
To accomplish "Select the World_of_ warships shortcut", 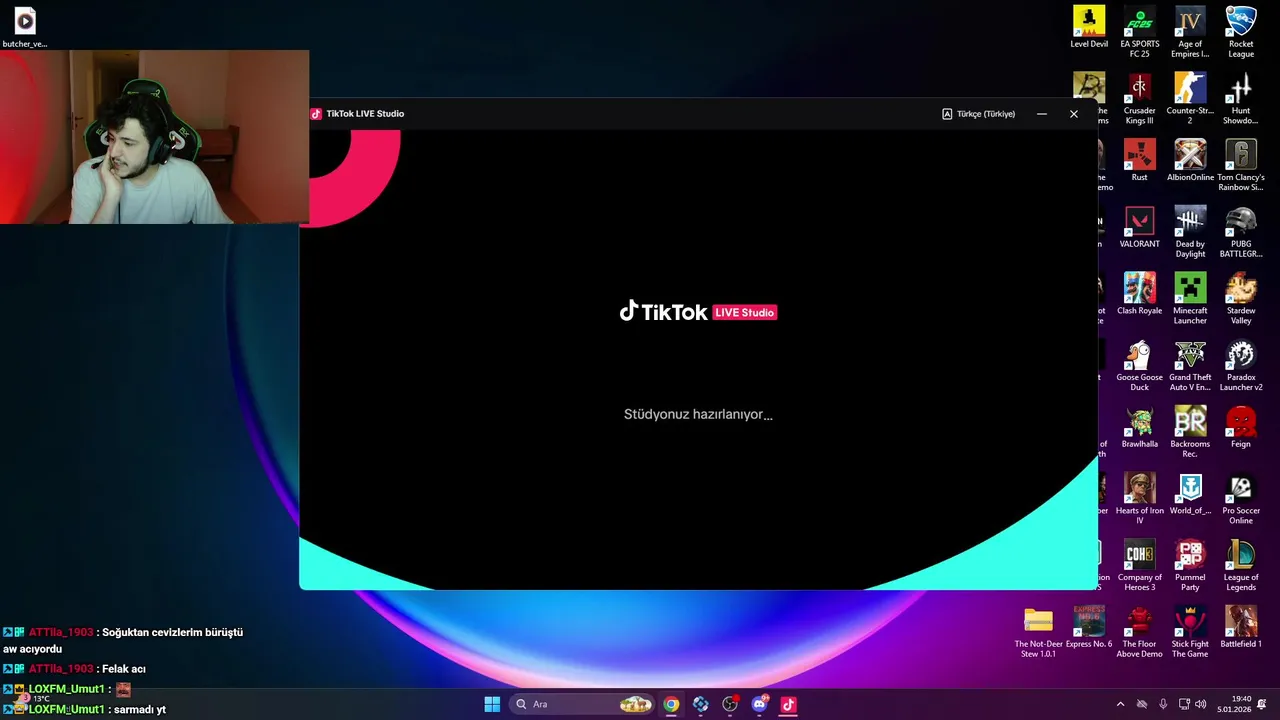I will point(1190,494).
